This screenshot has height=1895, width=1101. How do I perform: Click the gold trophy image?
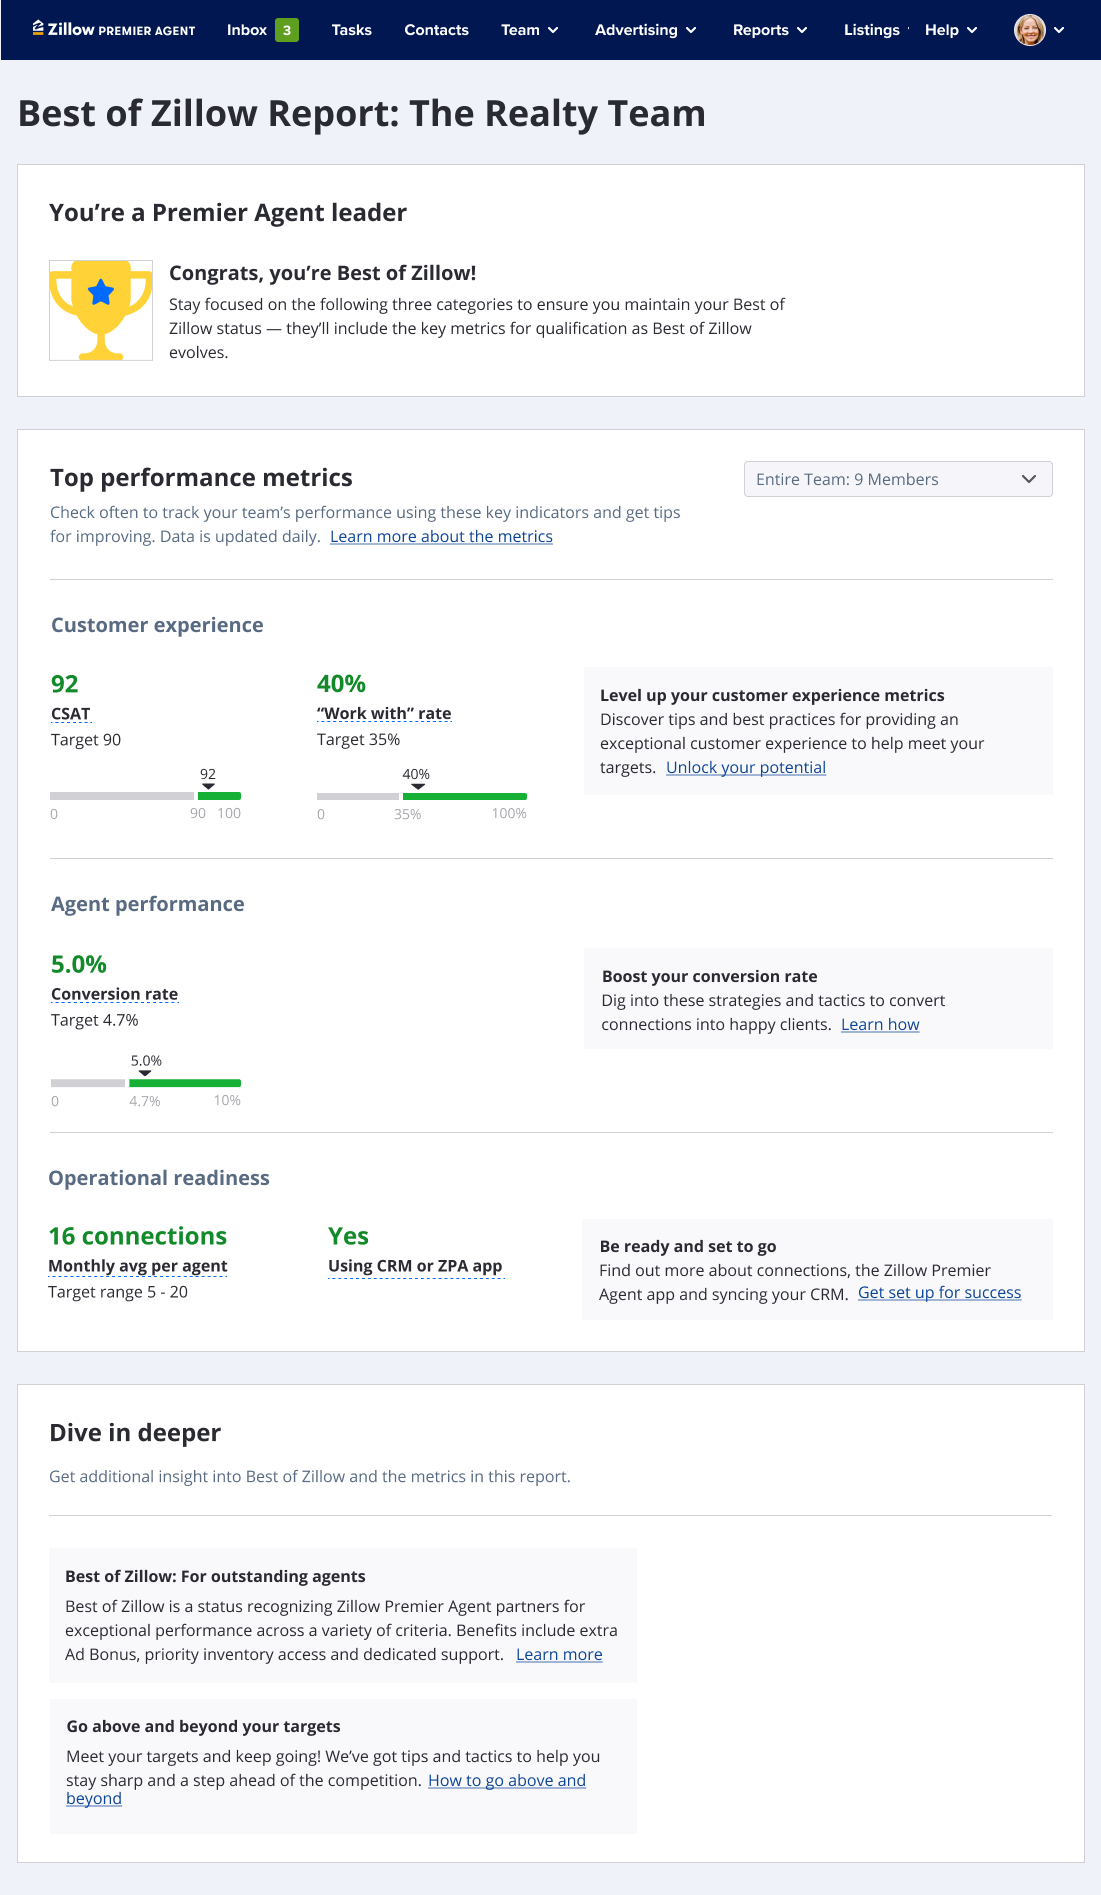101,310
